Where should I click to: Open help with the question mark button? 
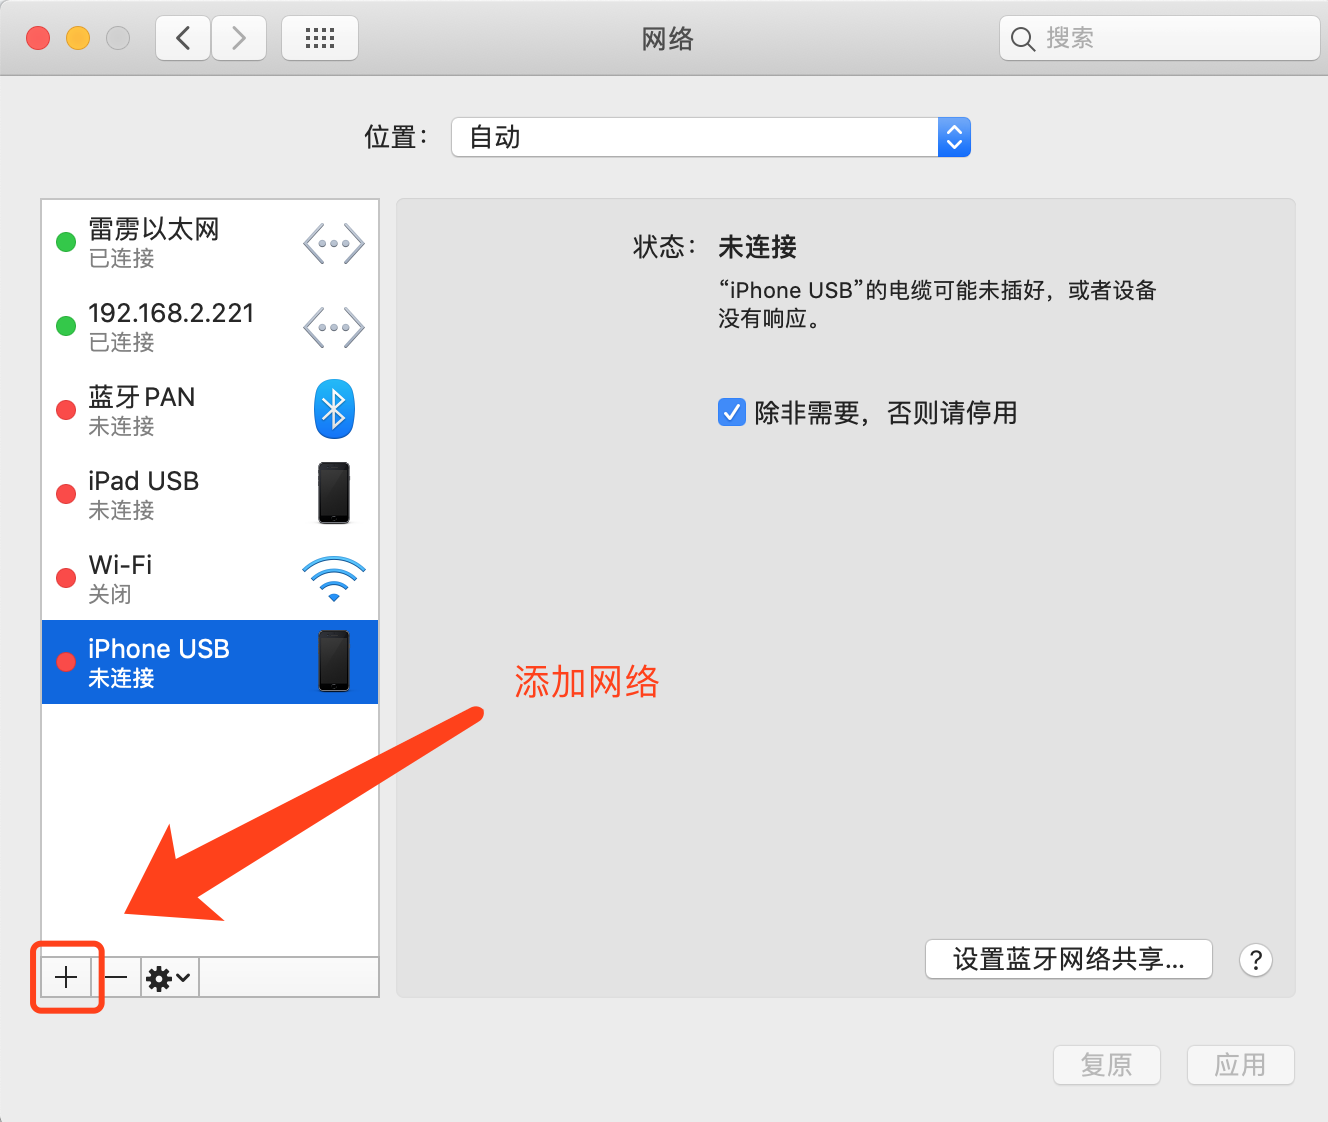coord(1256,960)
